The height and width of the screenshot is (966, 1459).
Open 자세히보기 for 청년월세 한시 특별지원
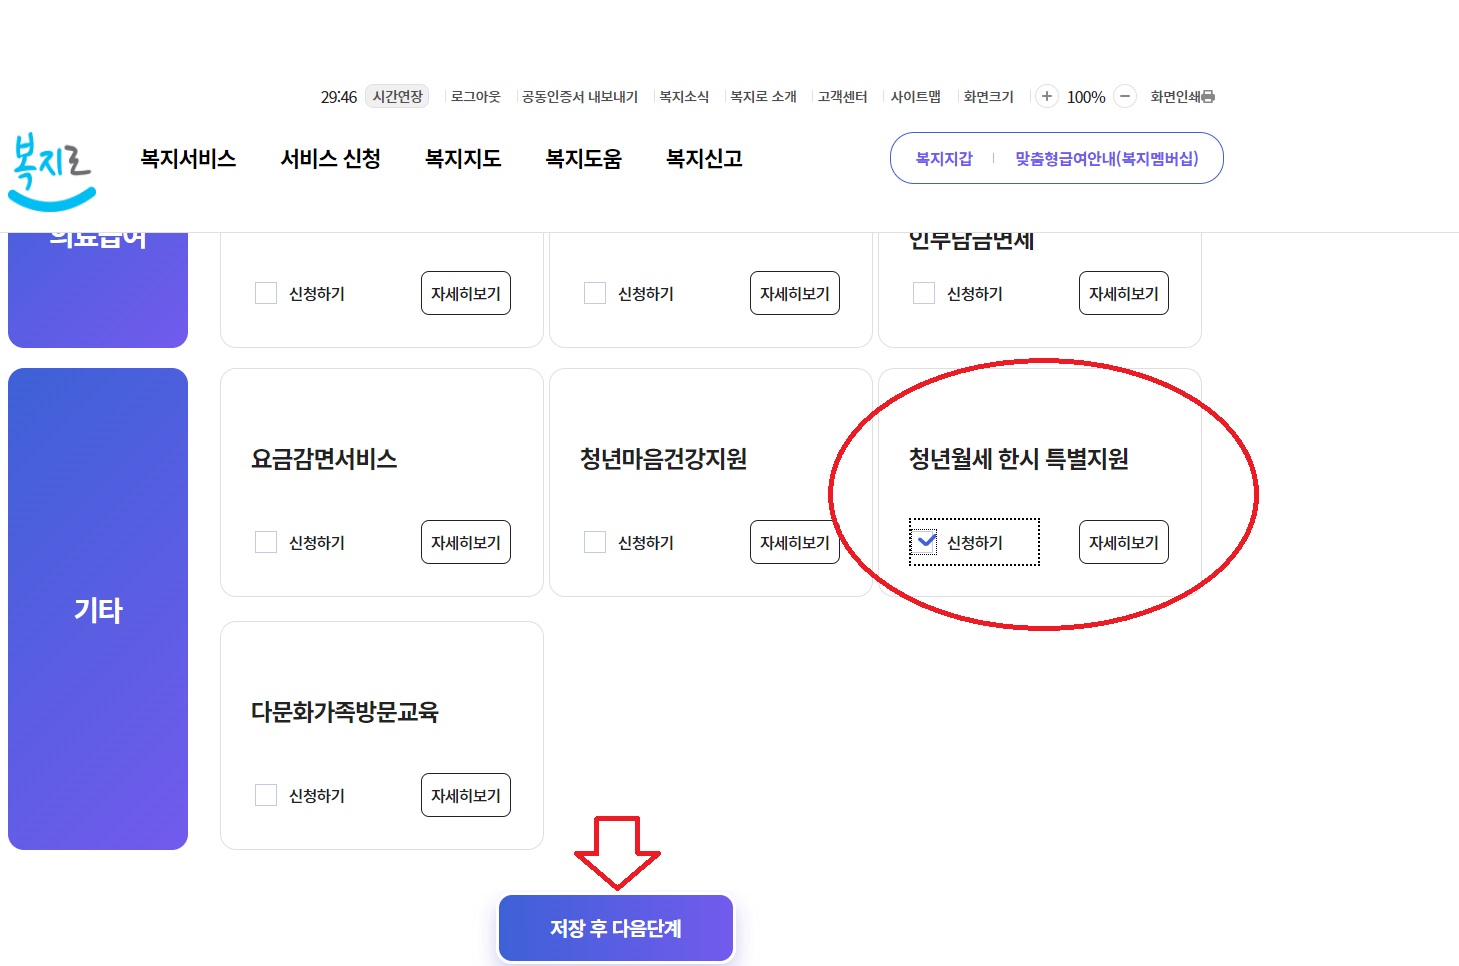pyautogui.click(x=1123, y=542)
